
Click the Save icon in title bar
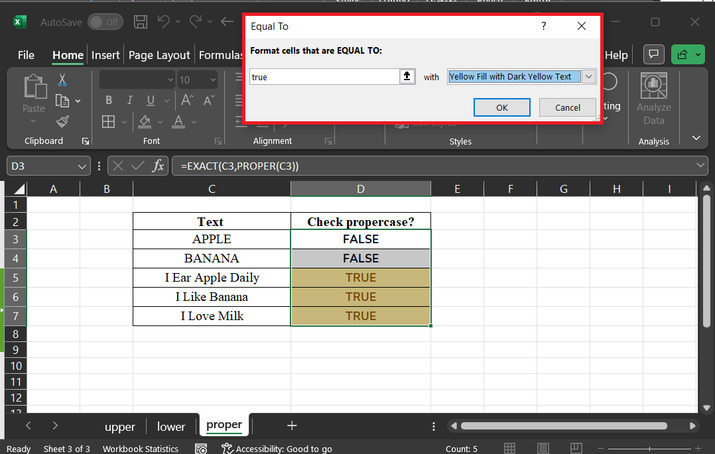[141, 21]
